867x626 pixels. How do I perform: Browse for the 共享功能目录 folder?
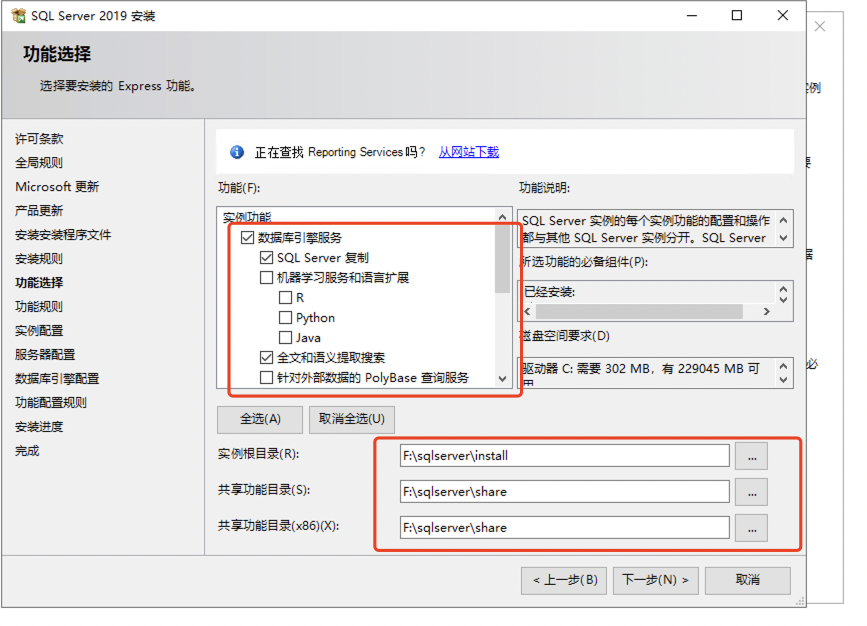pos(751,491)
